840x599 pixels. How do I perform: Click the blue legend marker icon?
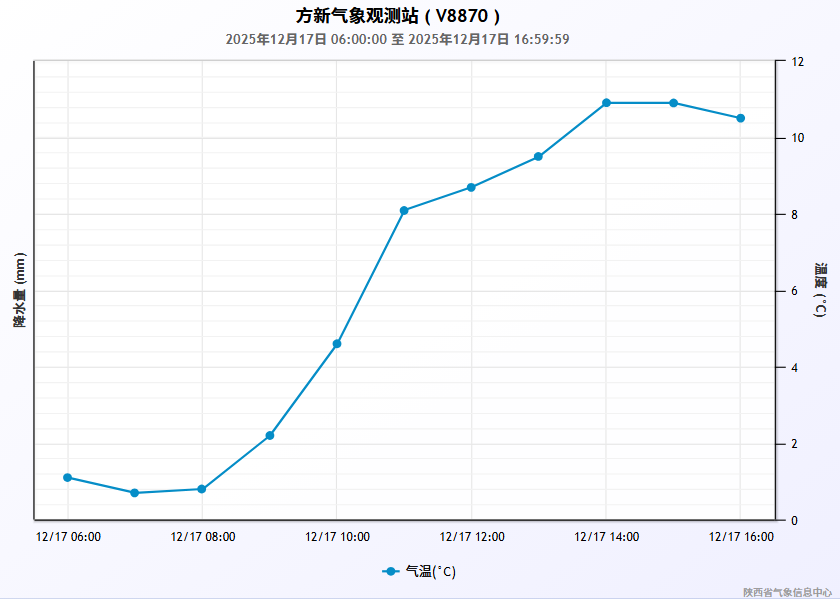391,572
